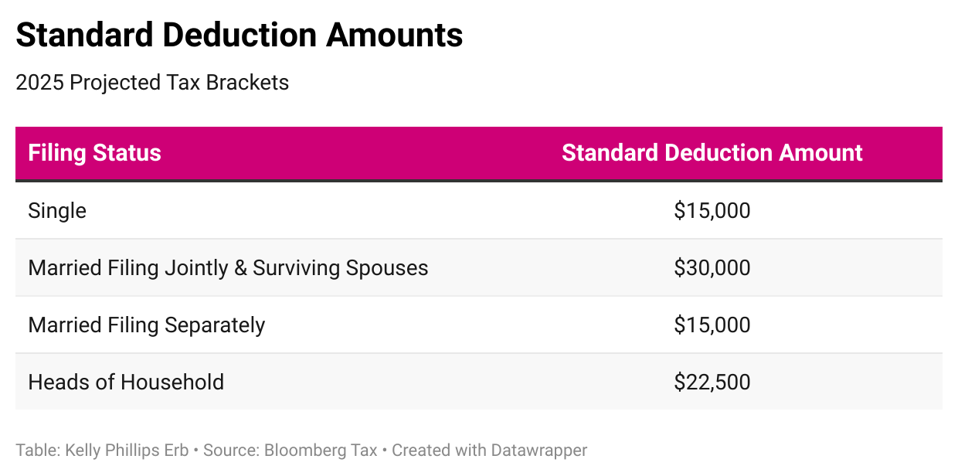
Task: Select the Standard Deduction Amount column header
Action: click(x=711, y=153)
